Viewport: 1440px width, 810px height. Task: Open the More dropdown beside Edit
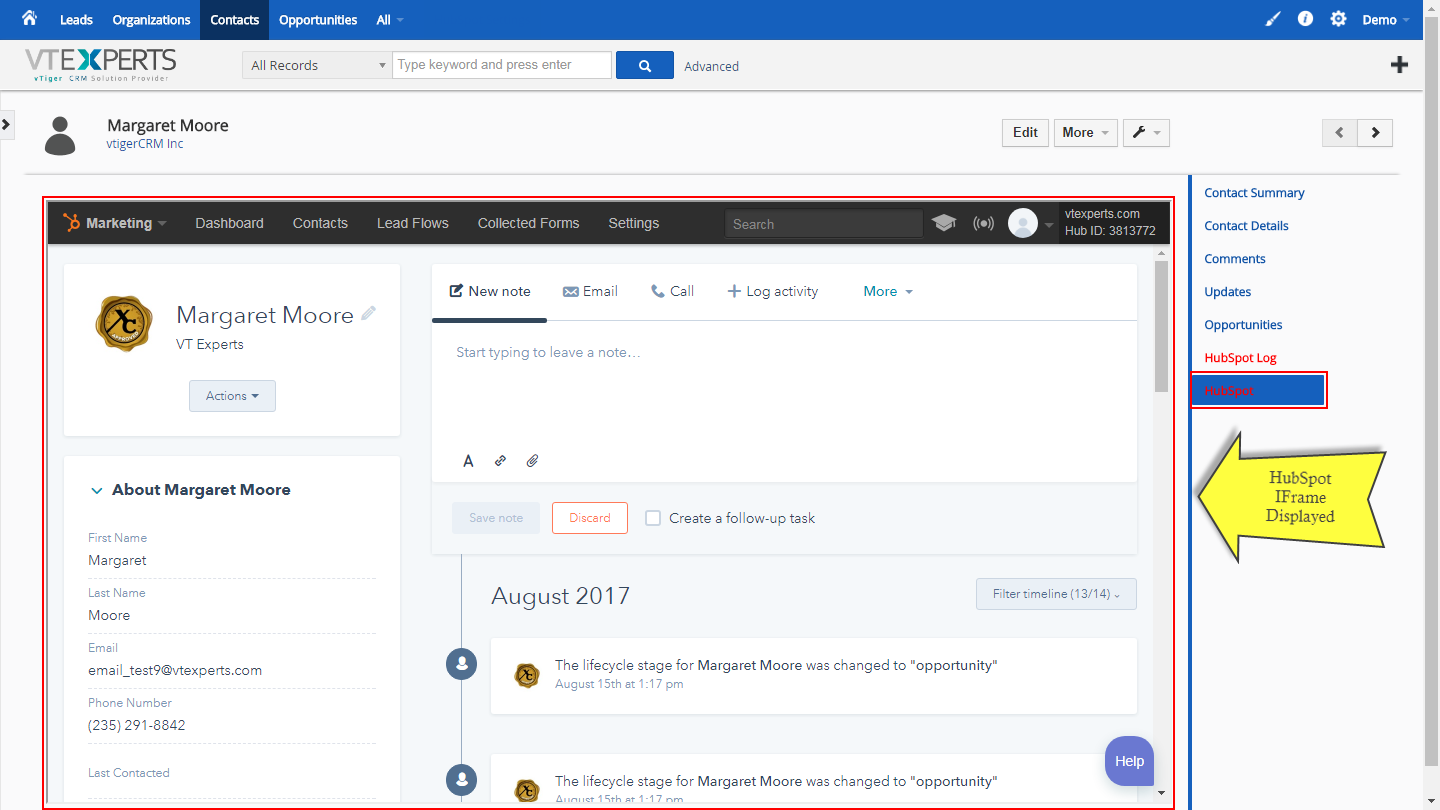click(x=1085, y=132)
